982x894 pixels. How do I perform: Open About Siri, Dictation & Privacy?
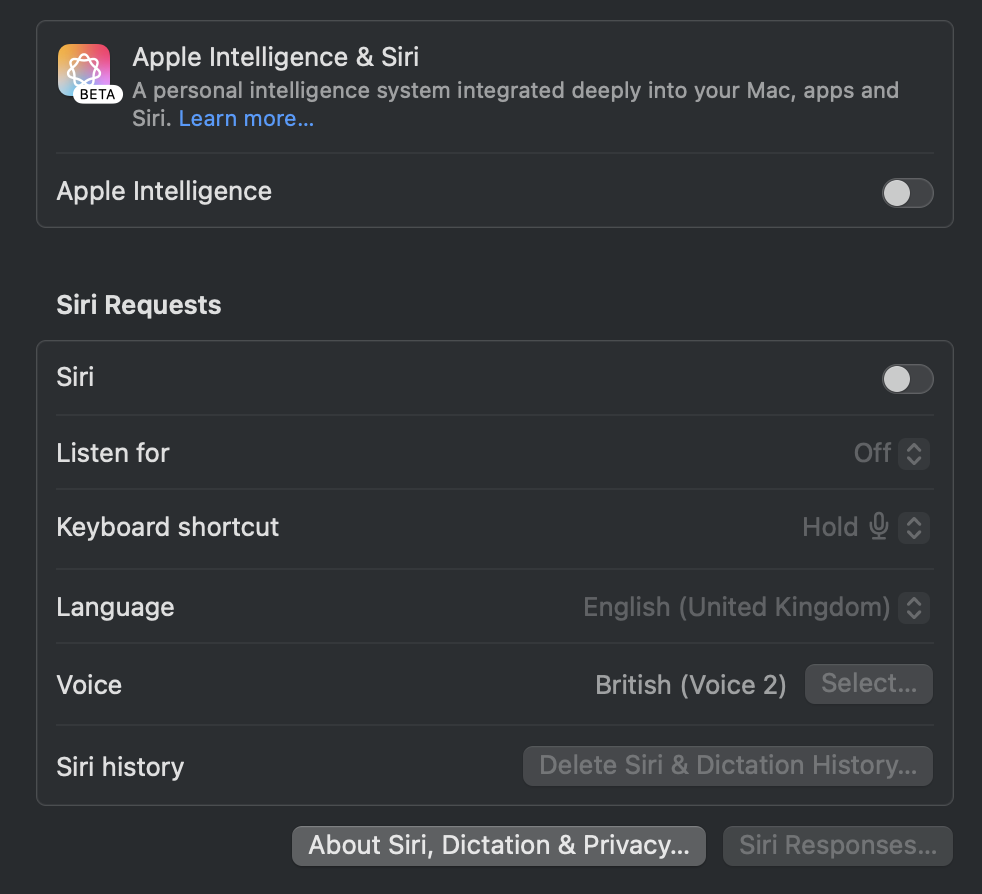tap(499, 846)
